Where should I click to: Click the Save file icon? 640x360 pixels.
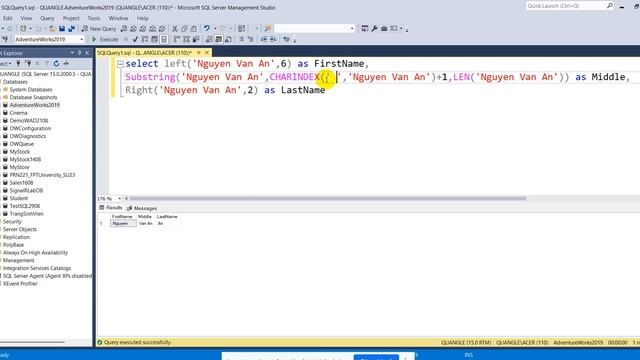(62, 29)
